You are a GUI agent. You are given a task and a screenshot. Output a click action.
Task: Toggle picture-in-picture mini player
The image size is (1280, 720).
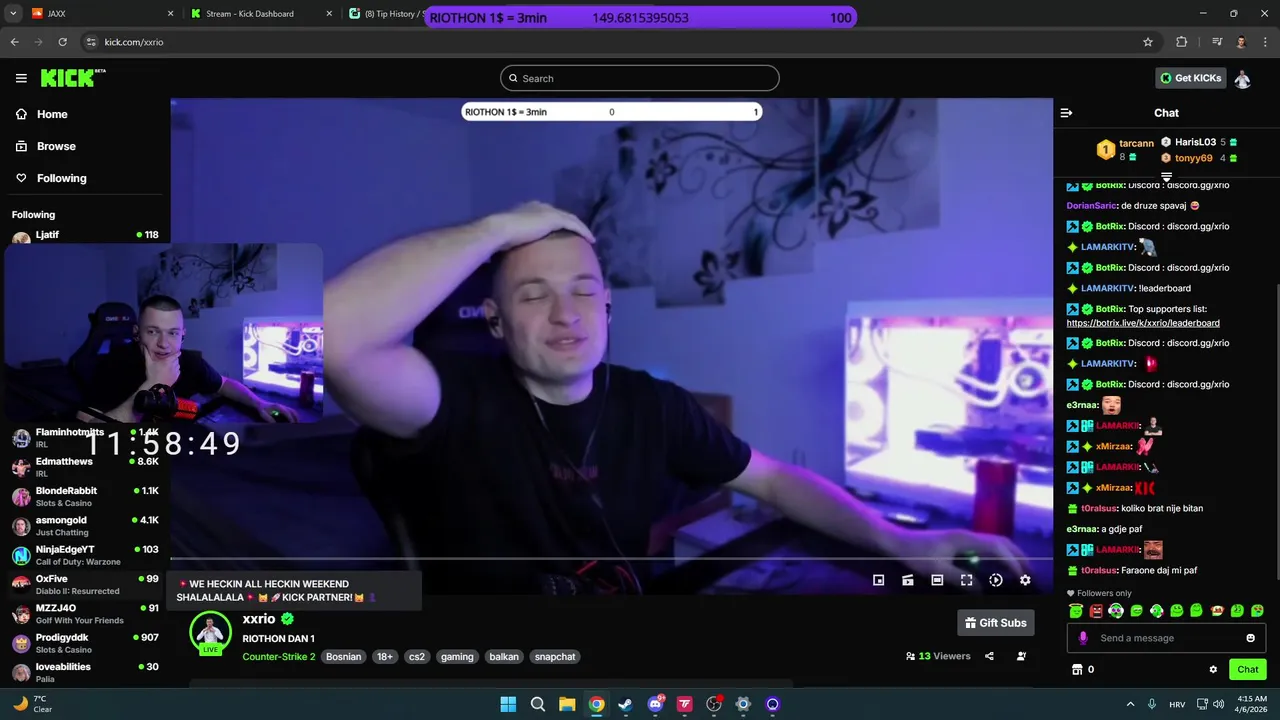(x=878, y=580)
